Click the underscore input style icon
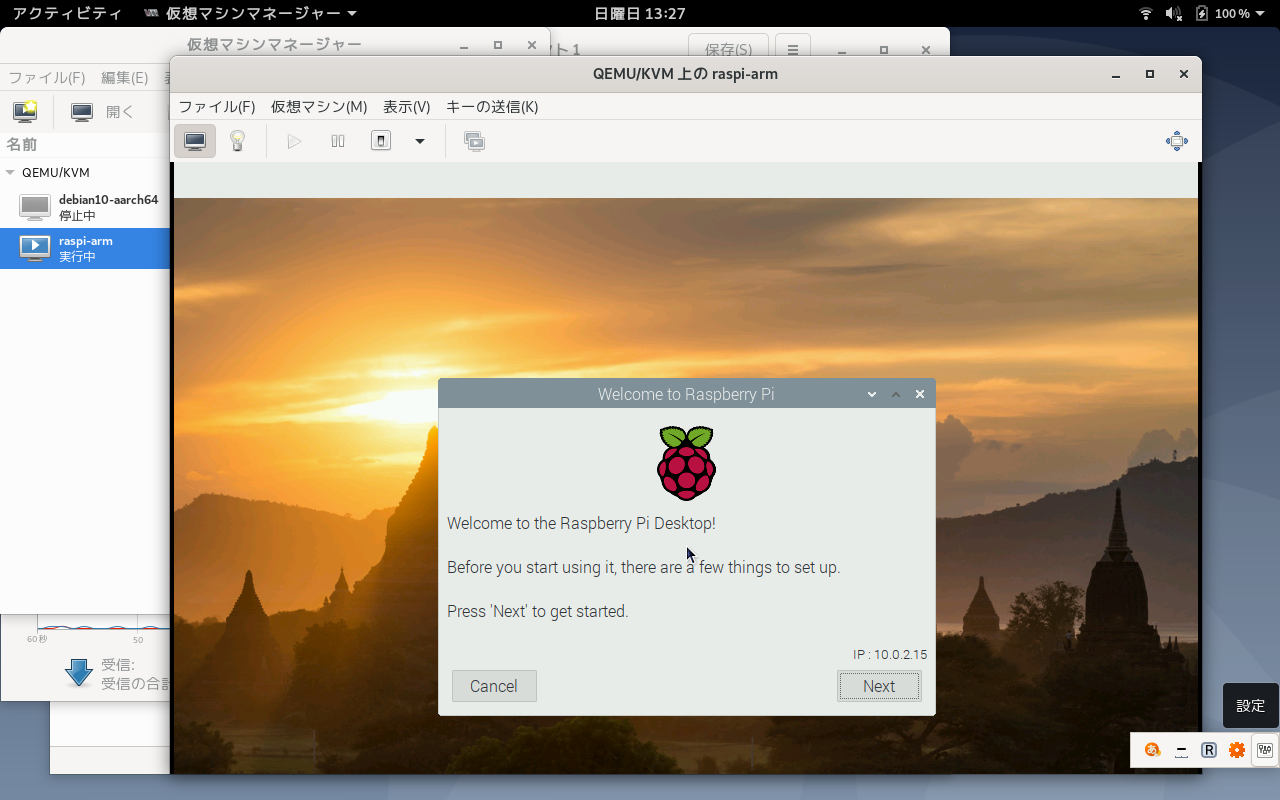The width and height of the screenshot is (1280, 800). (1181, 750)
